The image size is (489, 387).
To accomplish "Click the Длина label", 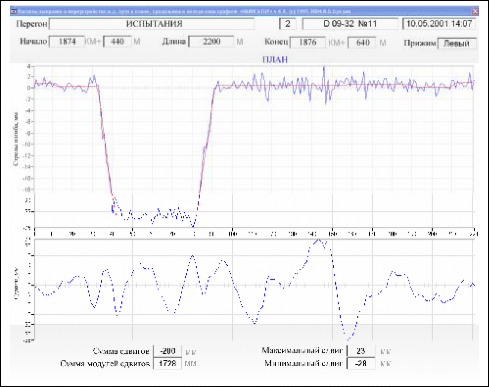I will pyautogui.click(x=174, y=42).
